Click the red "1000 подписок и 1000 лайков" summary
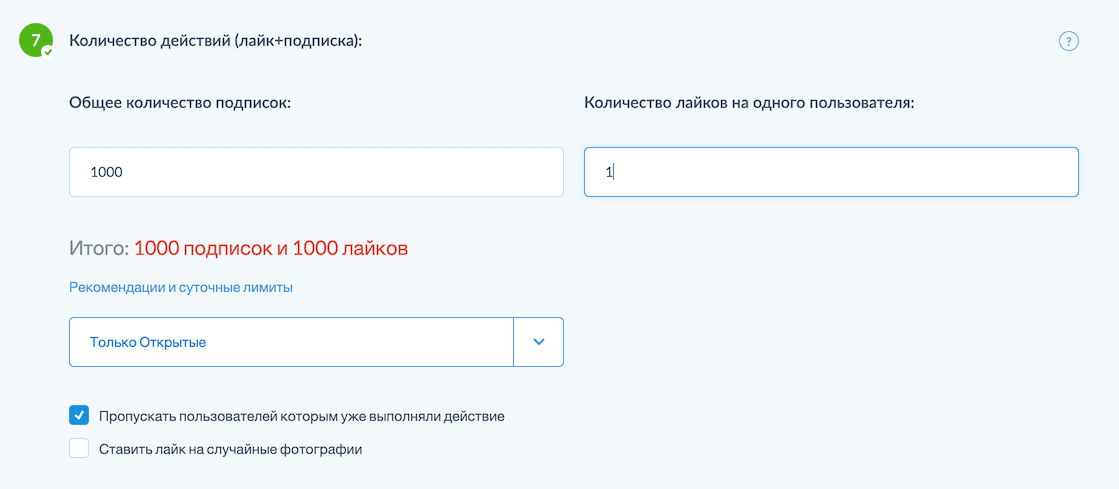Image resolution: width=1119 pixels, height=489 pixels. click(x=271, y=248)
